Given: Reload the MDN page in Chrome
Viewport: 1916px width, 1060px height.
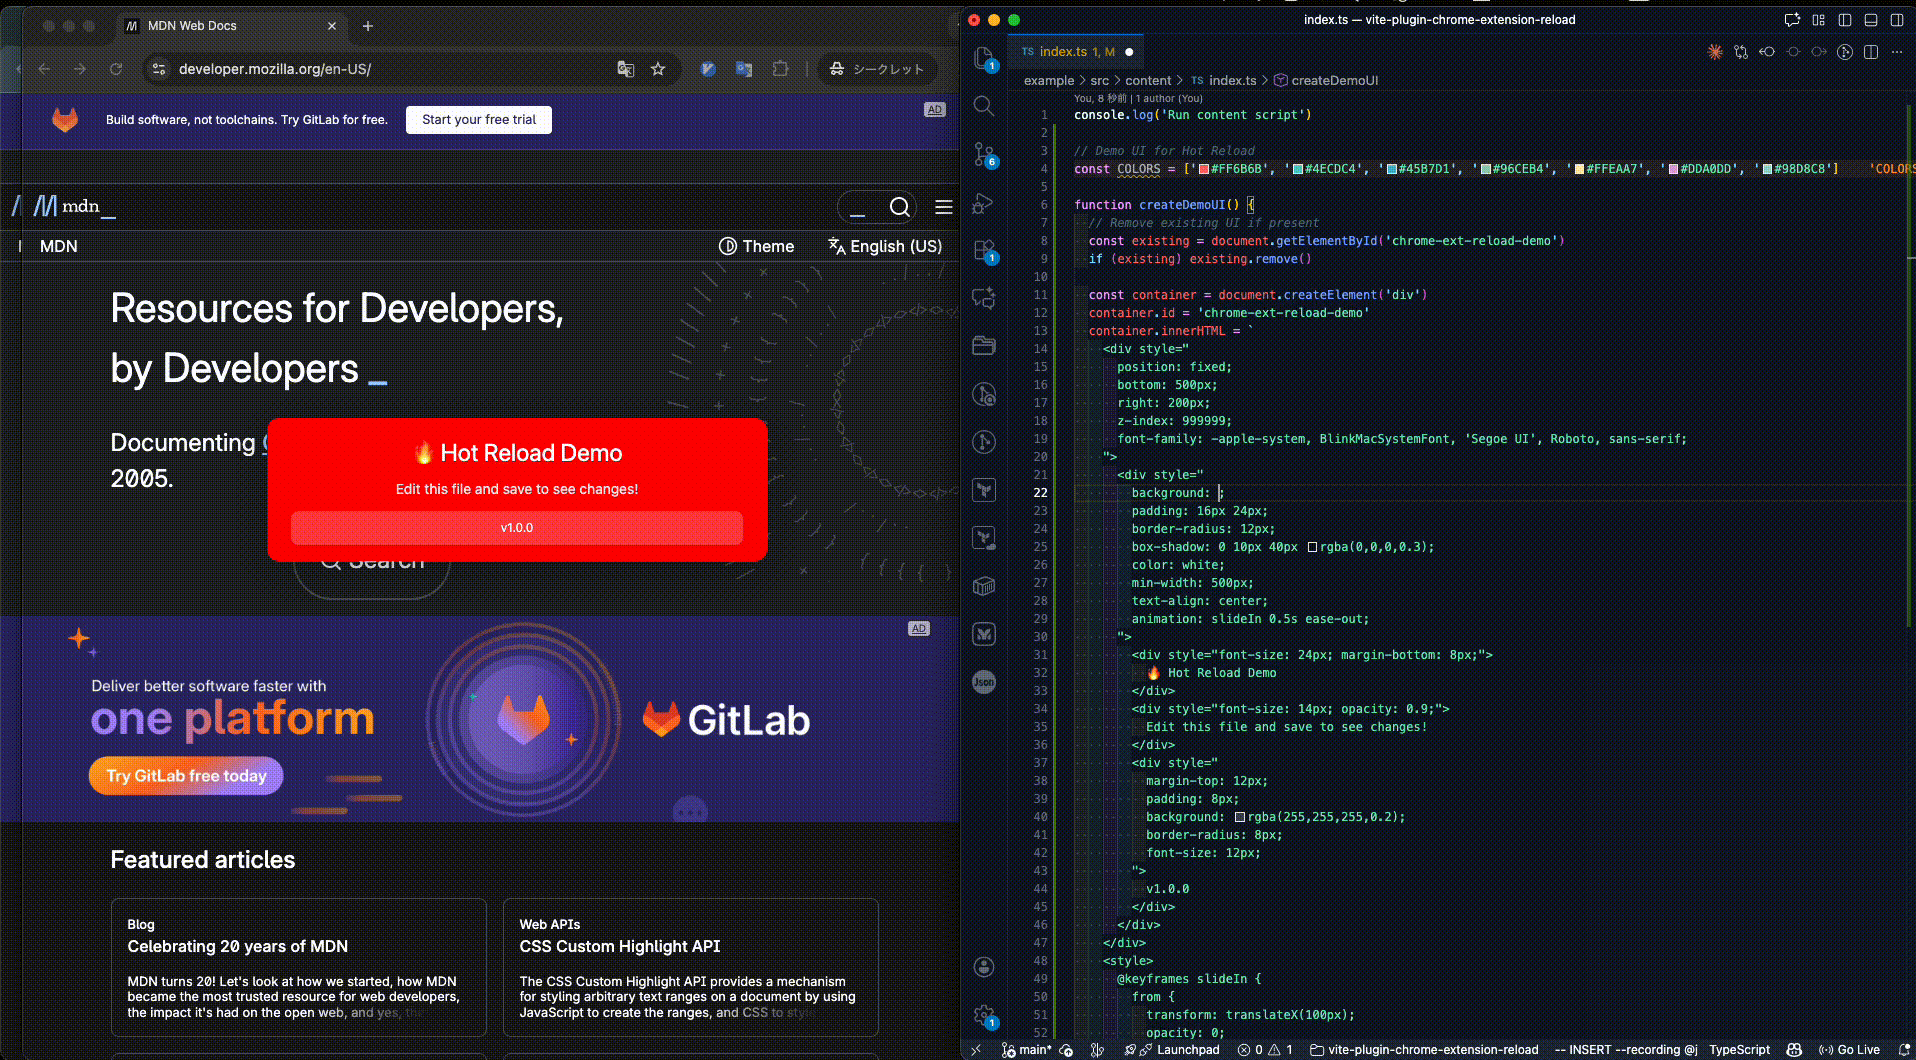Looking at the screenshot, I should point(116,69).
